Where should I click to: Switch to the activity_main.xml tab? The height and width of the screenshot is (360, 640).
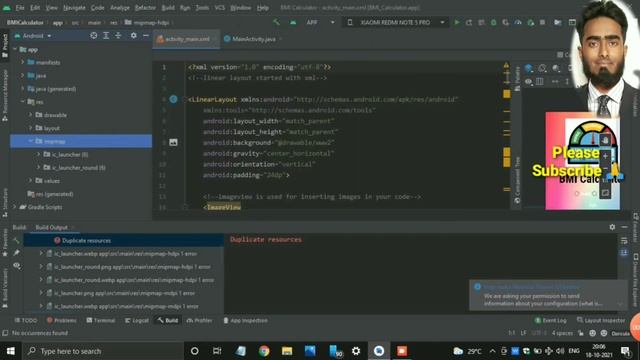pos(187,39)
